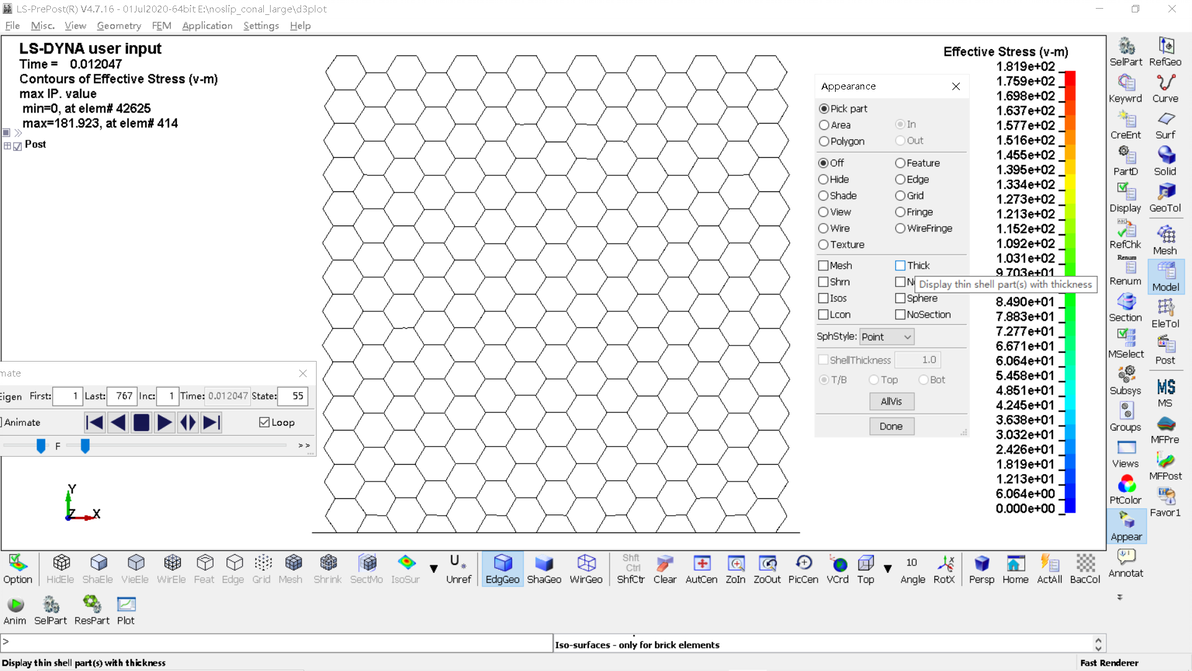The image size is (1192, 671).
Task: Click the Option icon in bottom toolbar
Action: pos(17,569)
